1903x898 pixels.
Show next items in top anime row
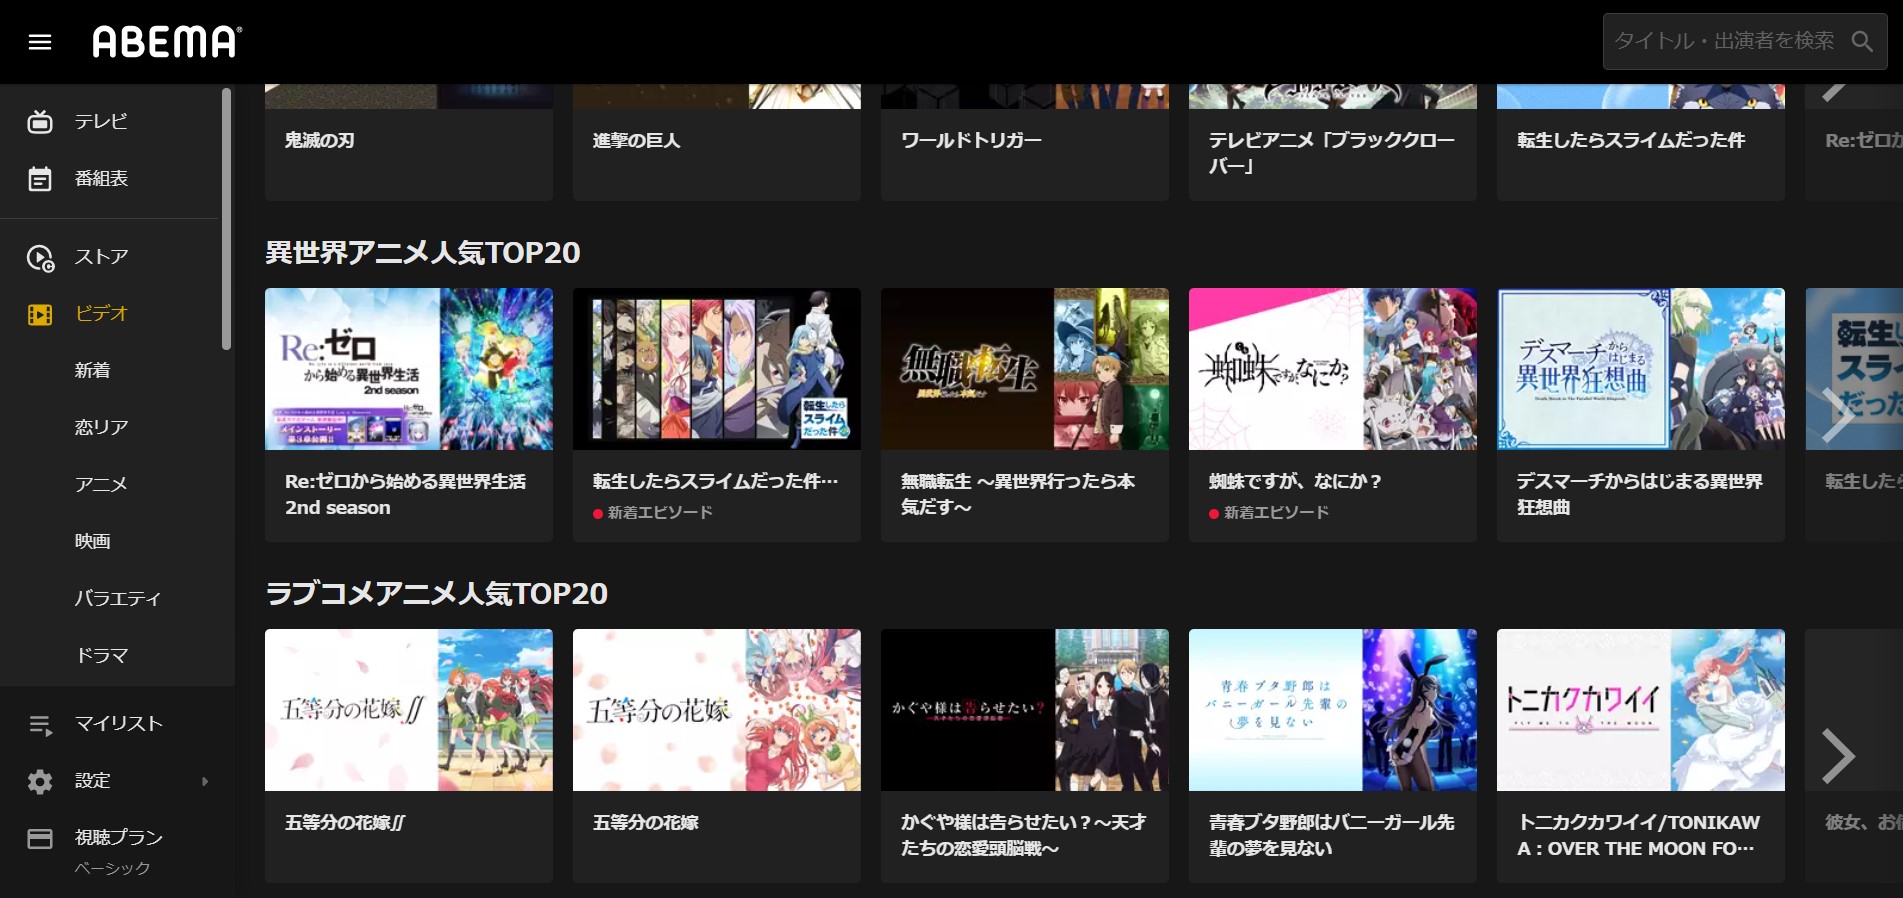[1836, 93]
